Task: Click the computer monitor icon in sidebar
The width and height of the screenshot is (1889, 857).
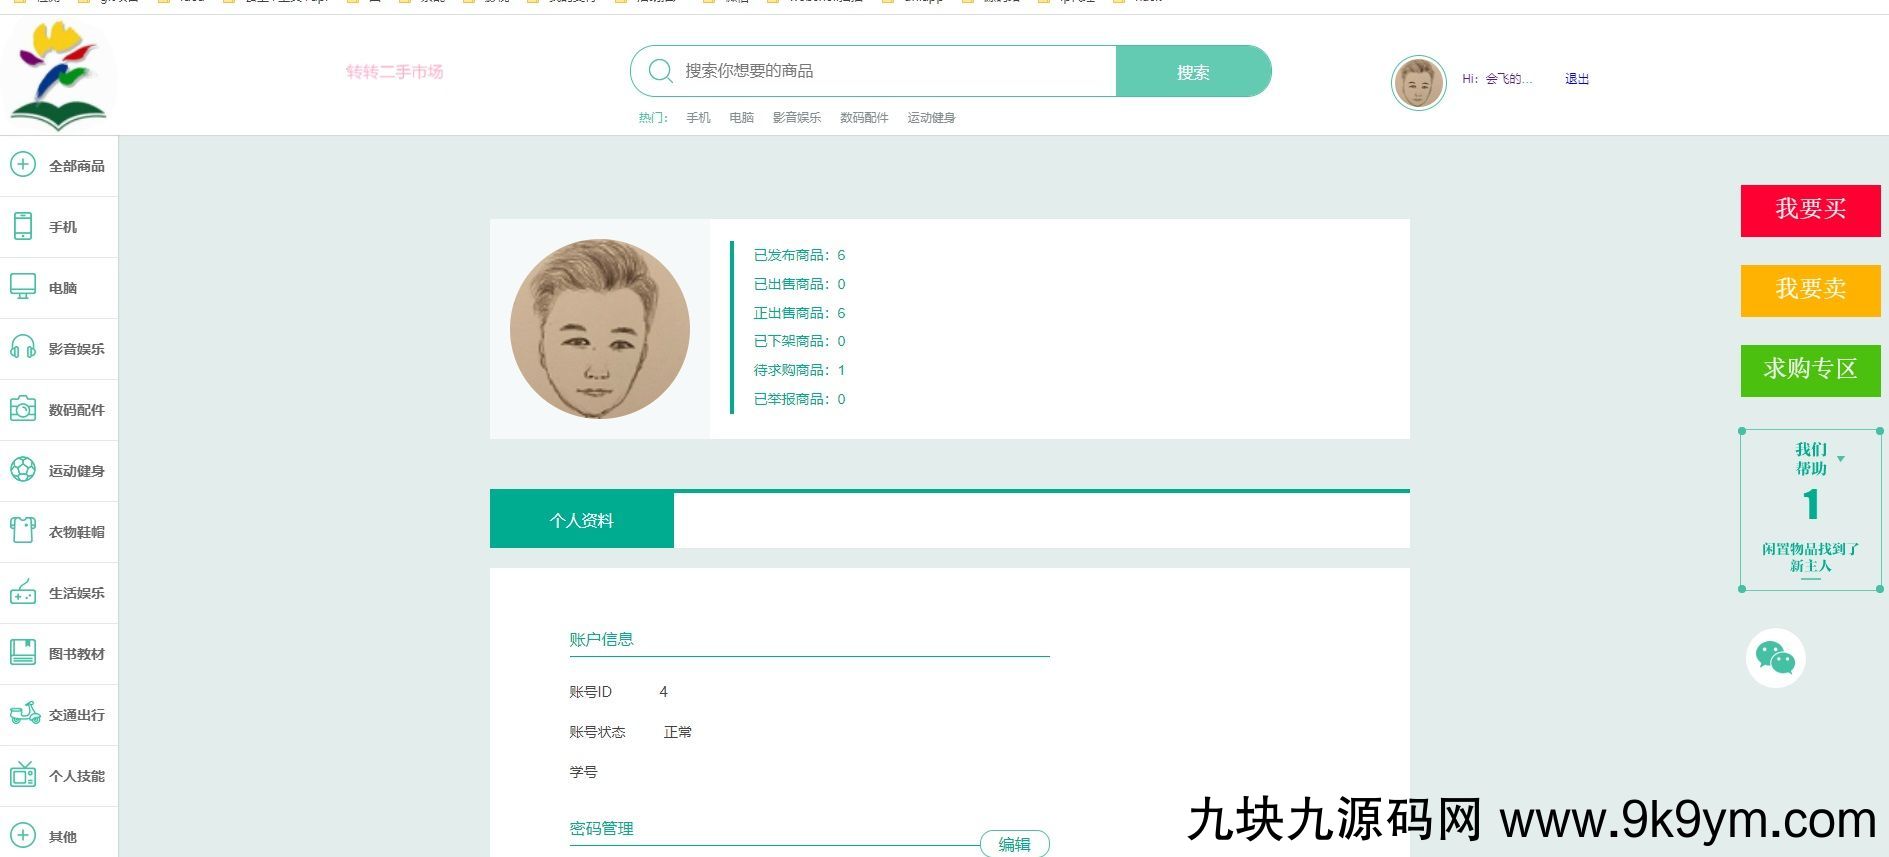Action: (22, 287)
